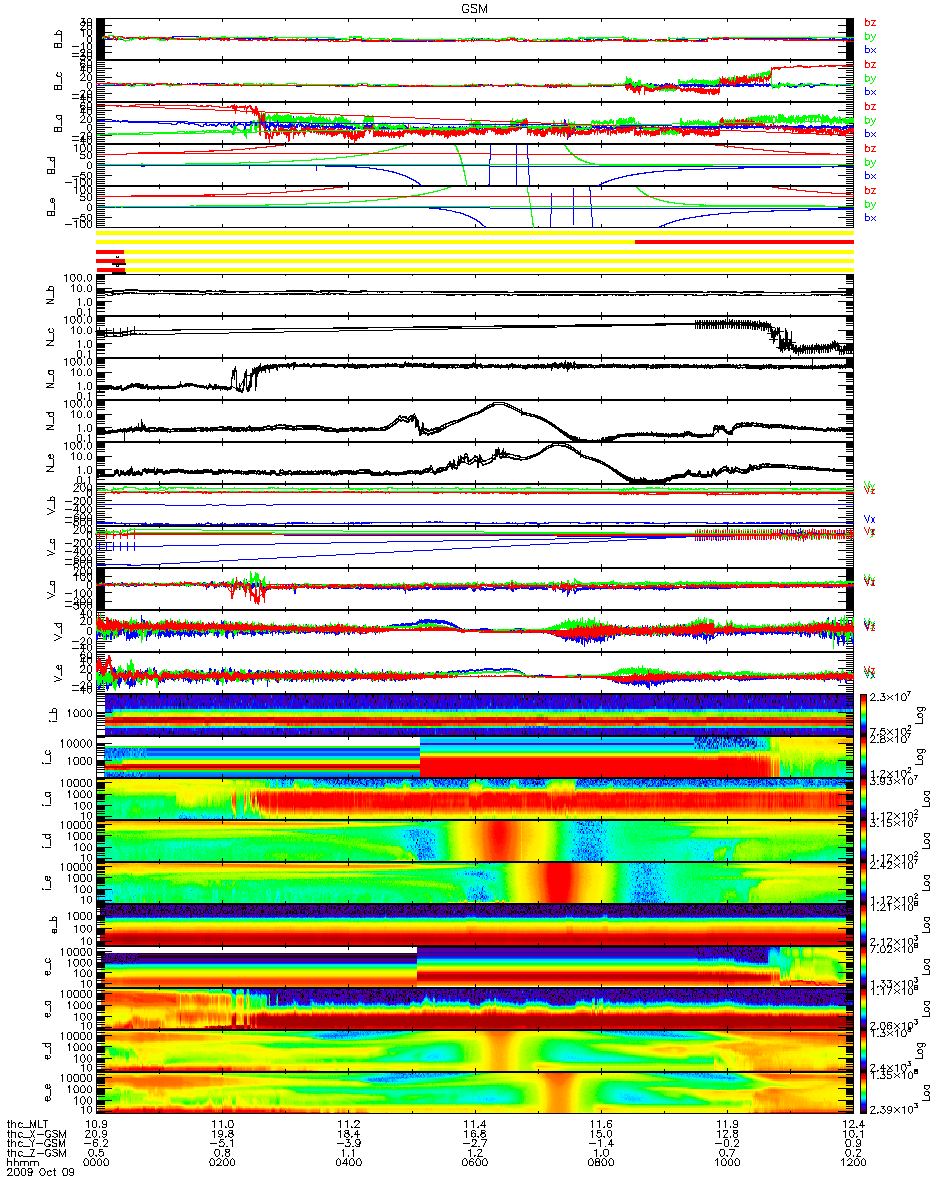Click the 0600 time tick label
Viewport: 930px width, 1200px height.
pos(475,1161)
